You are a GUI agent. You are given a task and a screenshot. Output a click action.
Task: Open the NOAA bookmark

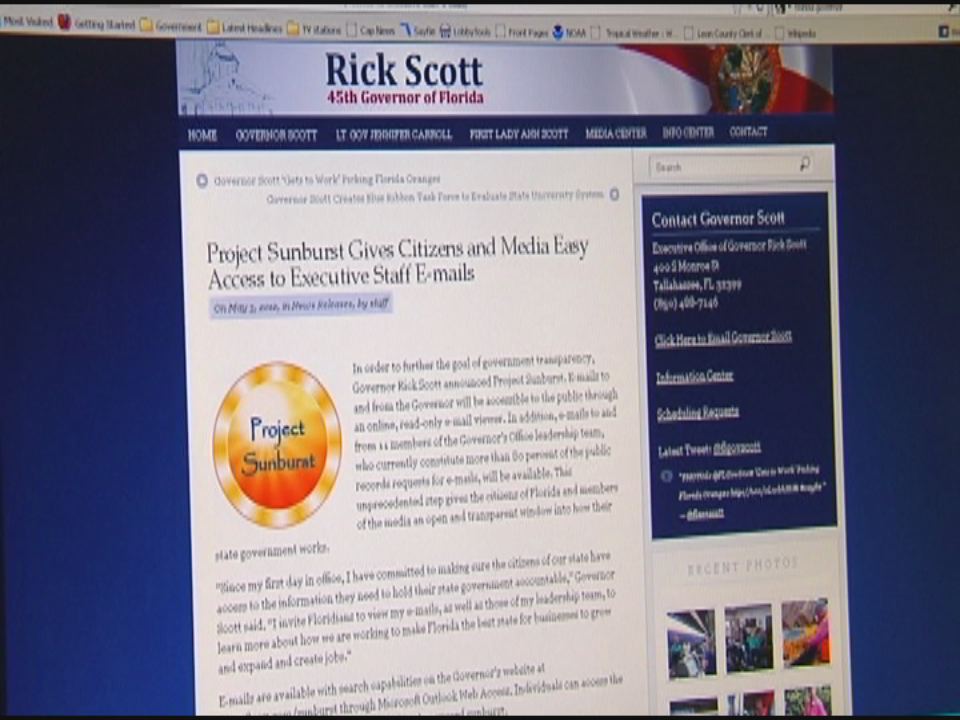(x=569, y=32)
